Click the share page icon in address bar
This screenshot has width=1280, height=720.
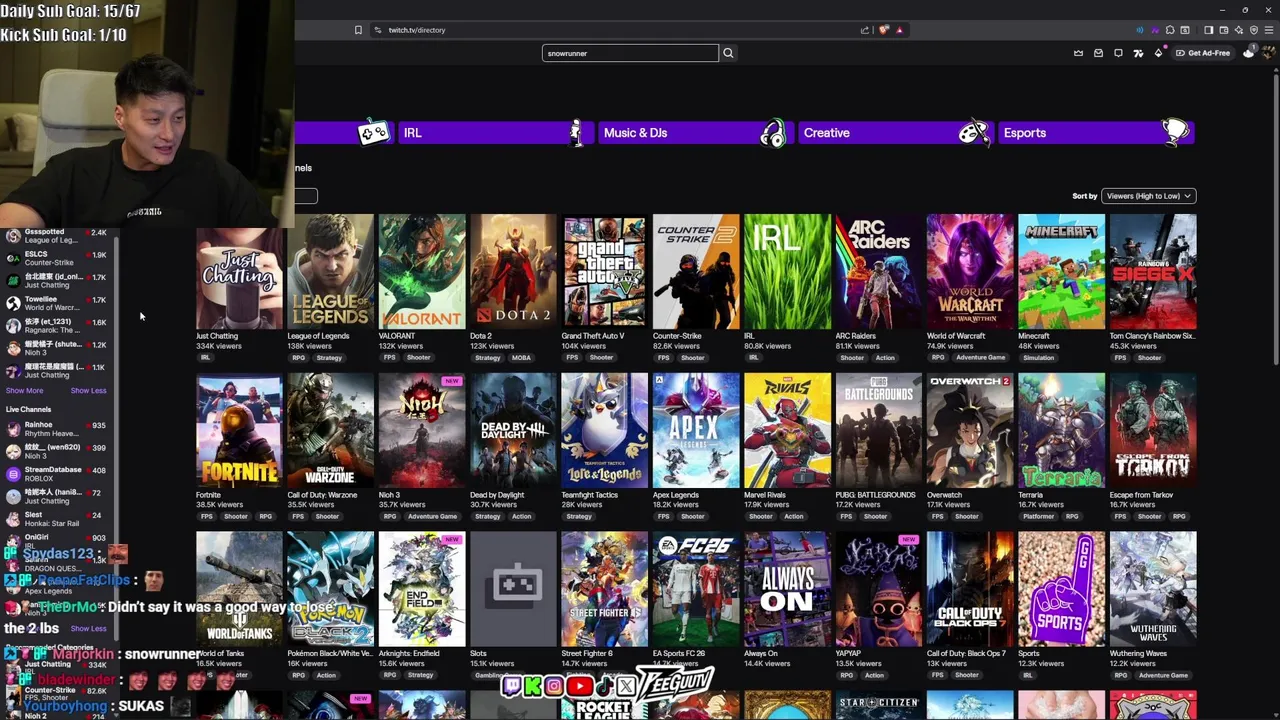click(x=865, y=30)
